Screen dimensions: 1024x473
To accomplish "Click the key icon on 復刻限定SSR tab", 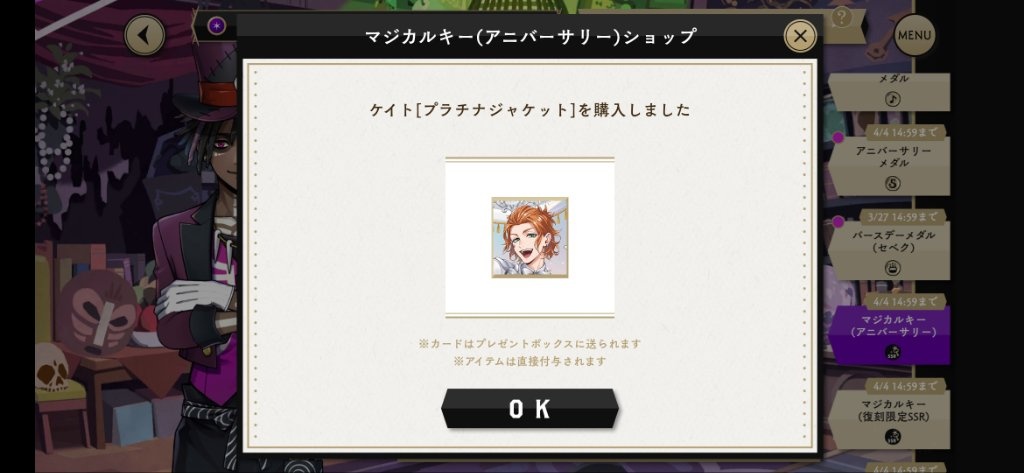I will click(x=892, y=436).
